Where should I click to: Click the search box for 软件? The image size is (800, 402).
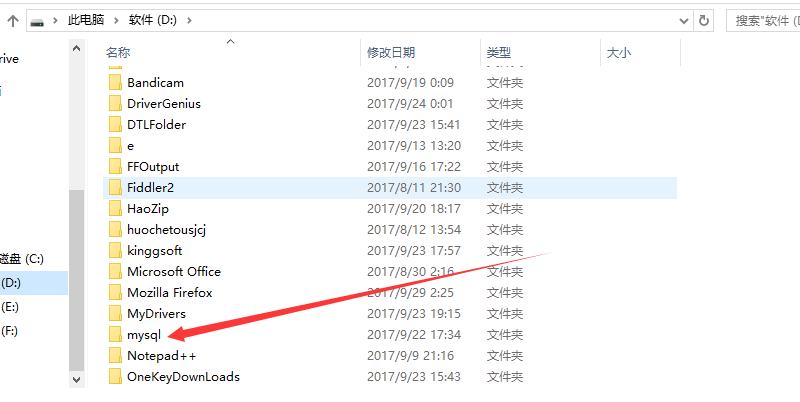click(x=763, y=20)
